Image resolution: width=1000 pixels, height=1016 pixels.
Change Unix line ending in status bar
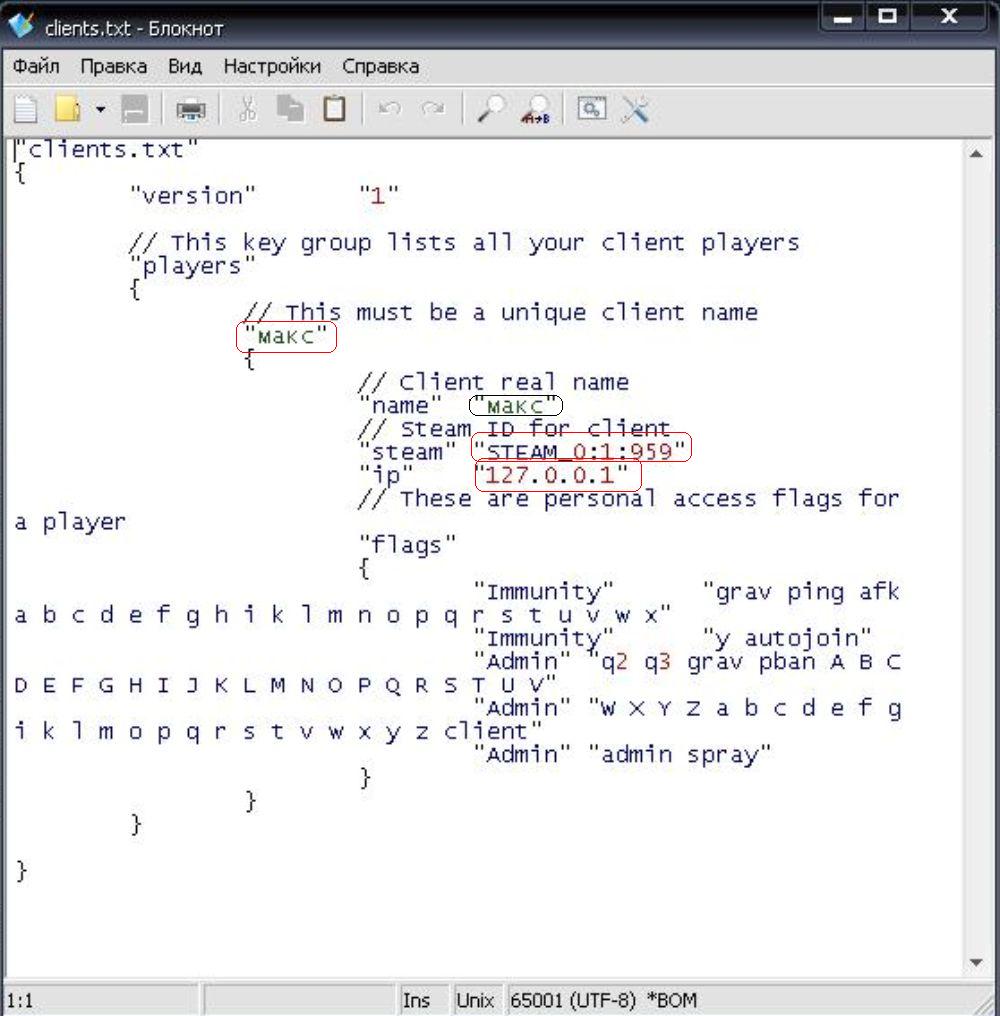tap(475, 1000)
